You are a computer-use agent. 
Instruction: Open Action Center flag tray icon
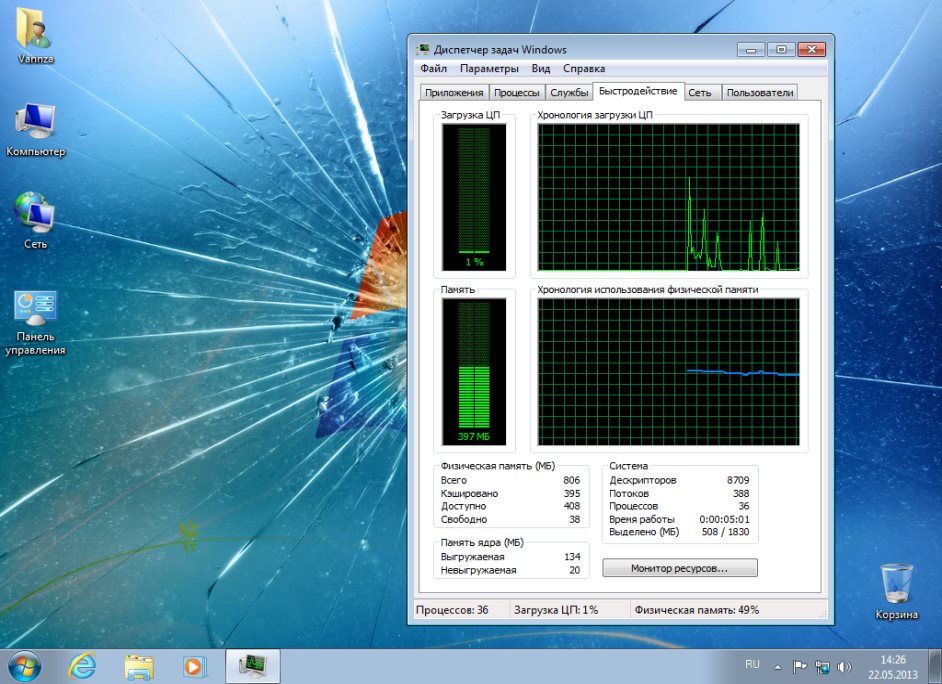pyautogui.click(x=800, y=666)
